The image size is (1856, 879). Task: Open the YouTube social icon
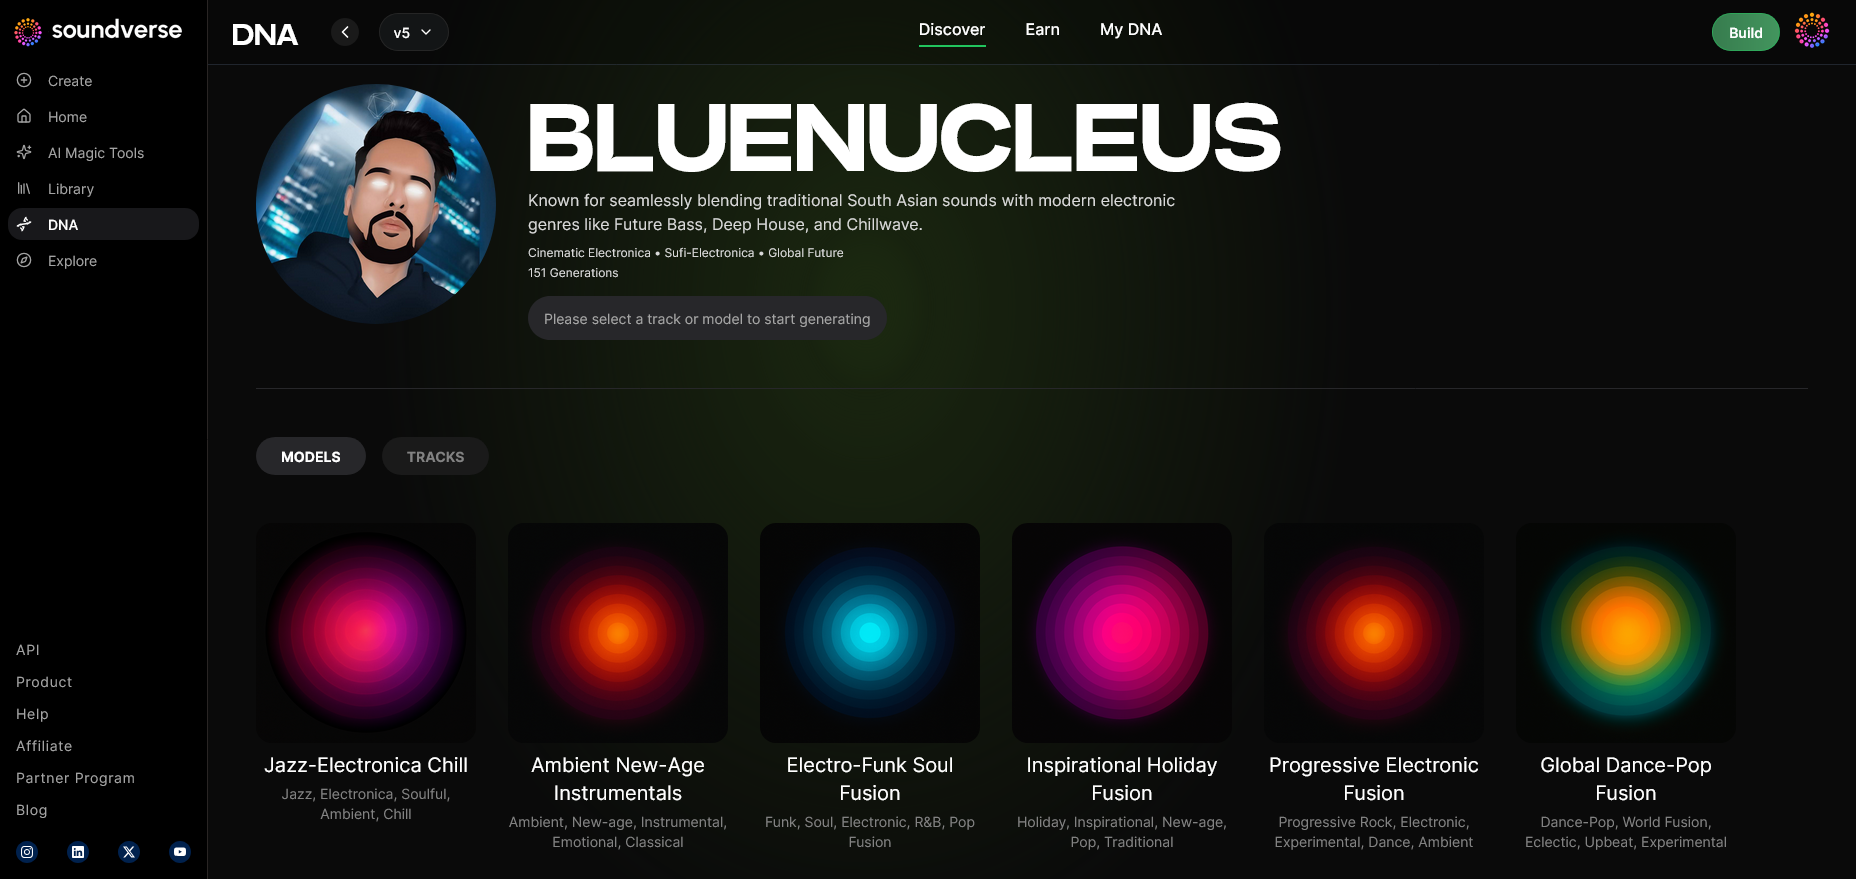pyautogui.click(x=180, y=852)
